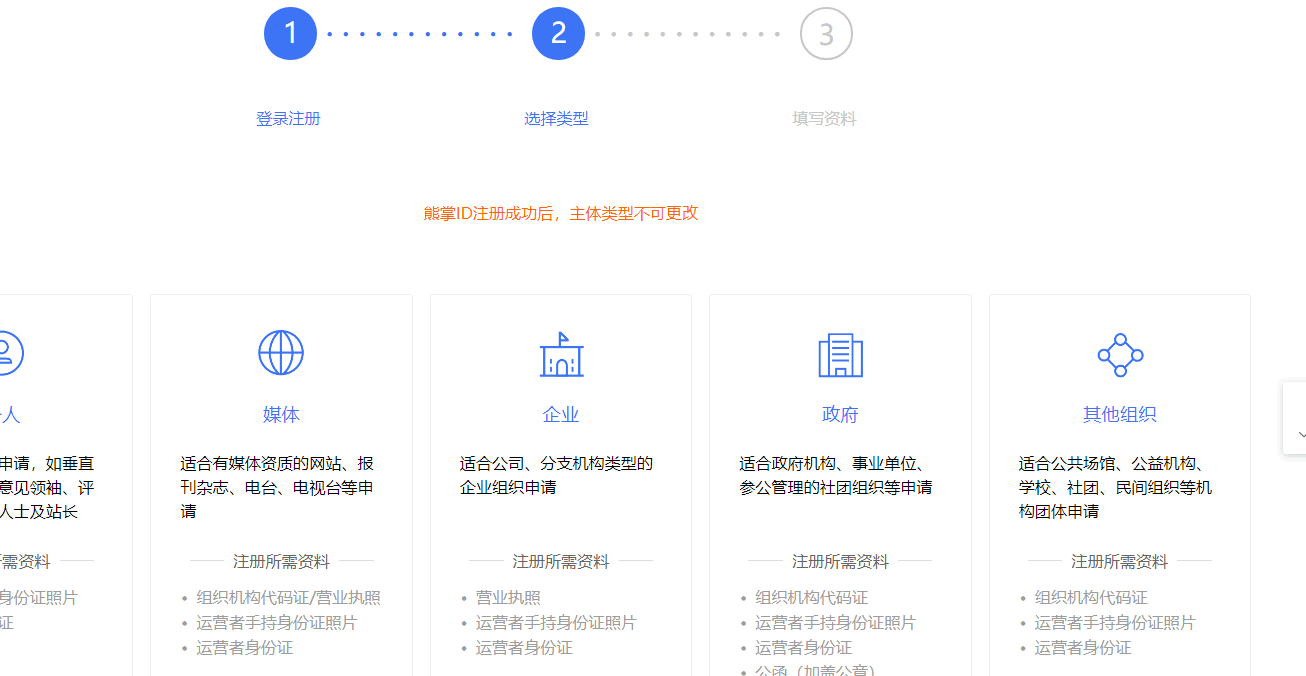
Task: Click the blue step 2 circle
Action: (x=558, y=33)
